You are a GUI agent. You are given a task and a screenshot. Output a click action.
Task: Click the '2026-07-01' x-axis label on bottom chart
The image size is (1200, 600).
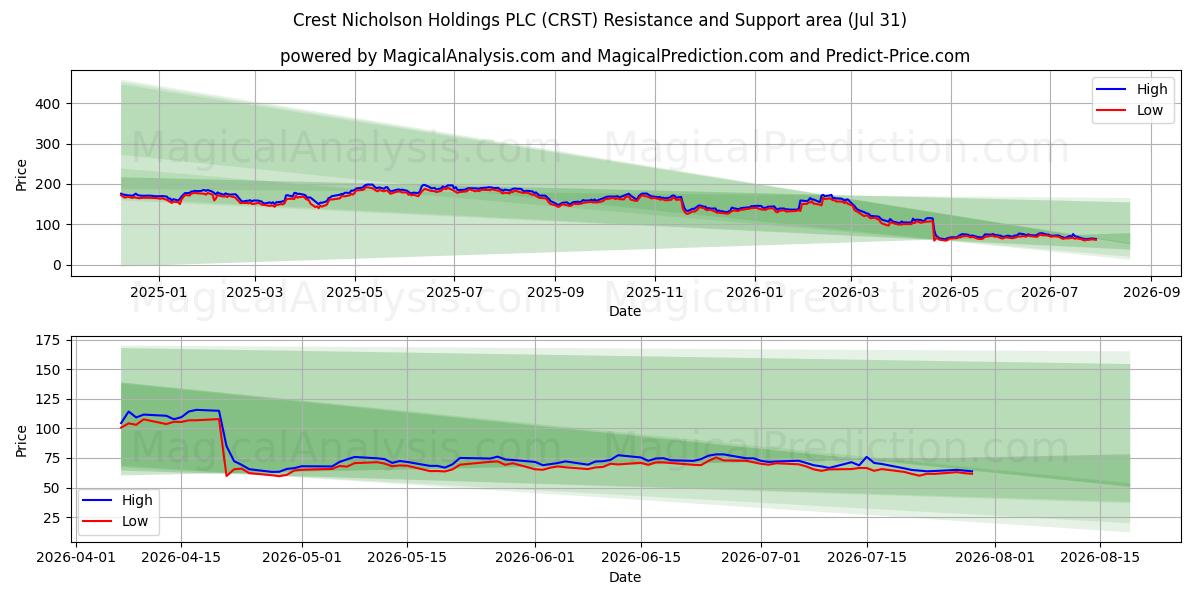click(x=760, y=559)
